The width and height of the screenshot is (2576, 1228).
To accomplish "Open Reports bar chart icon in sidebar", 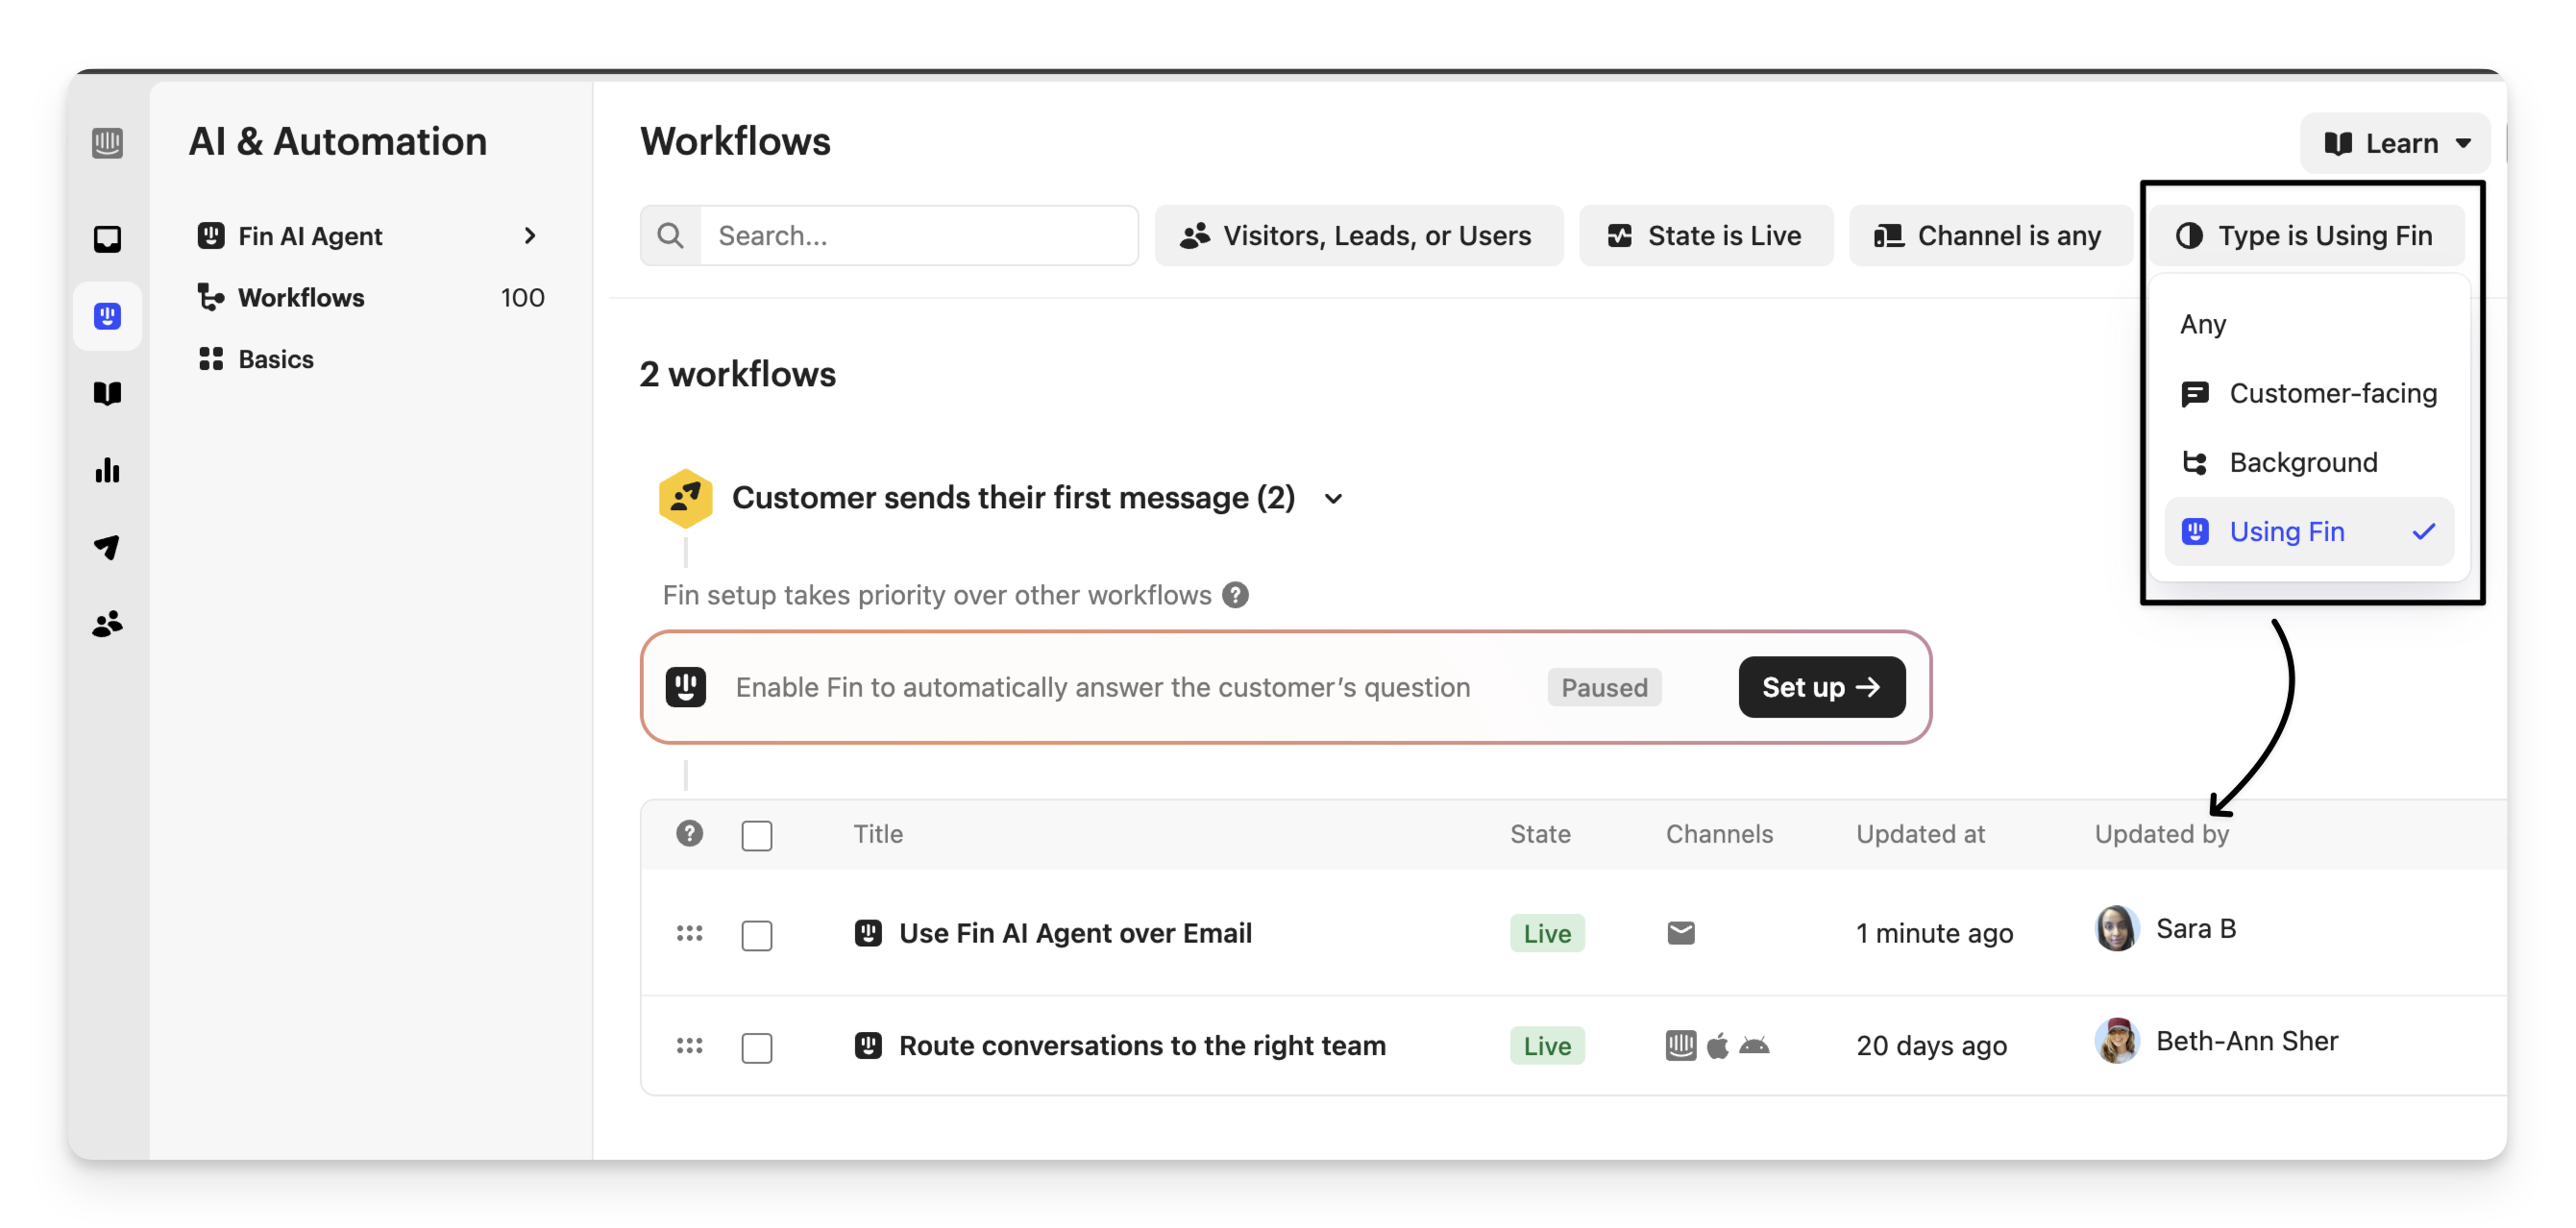I will click(x=107, y=470).
